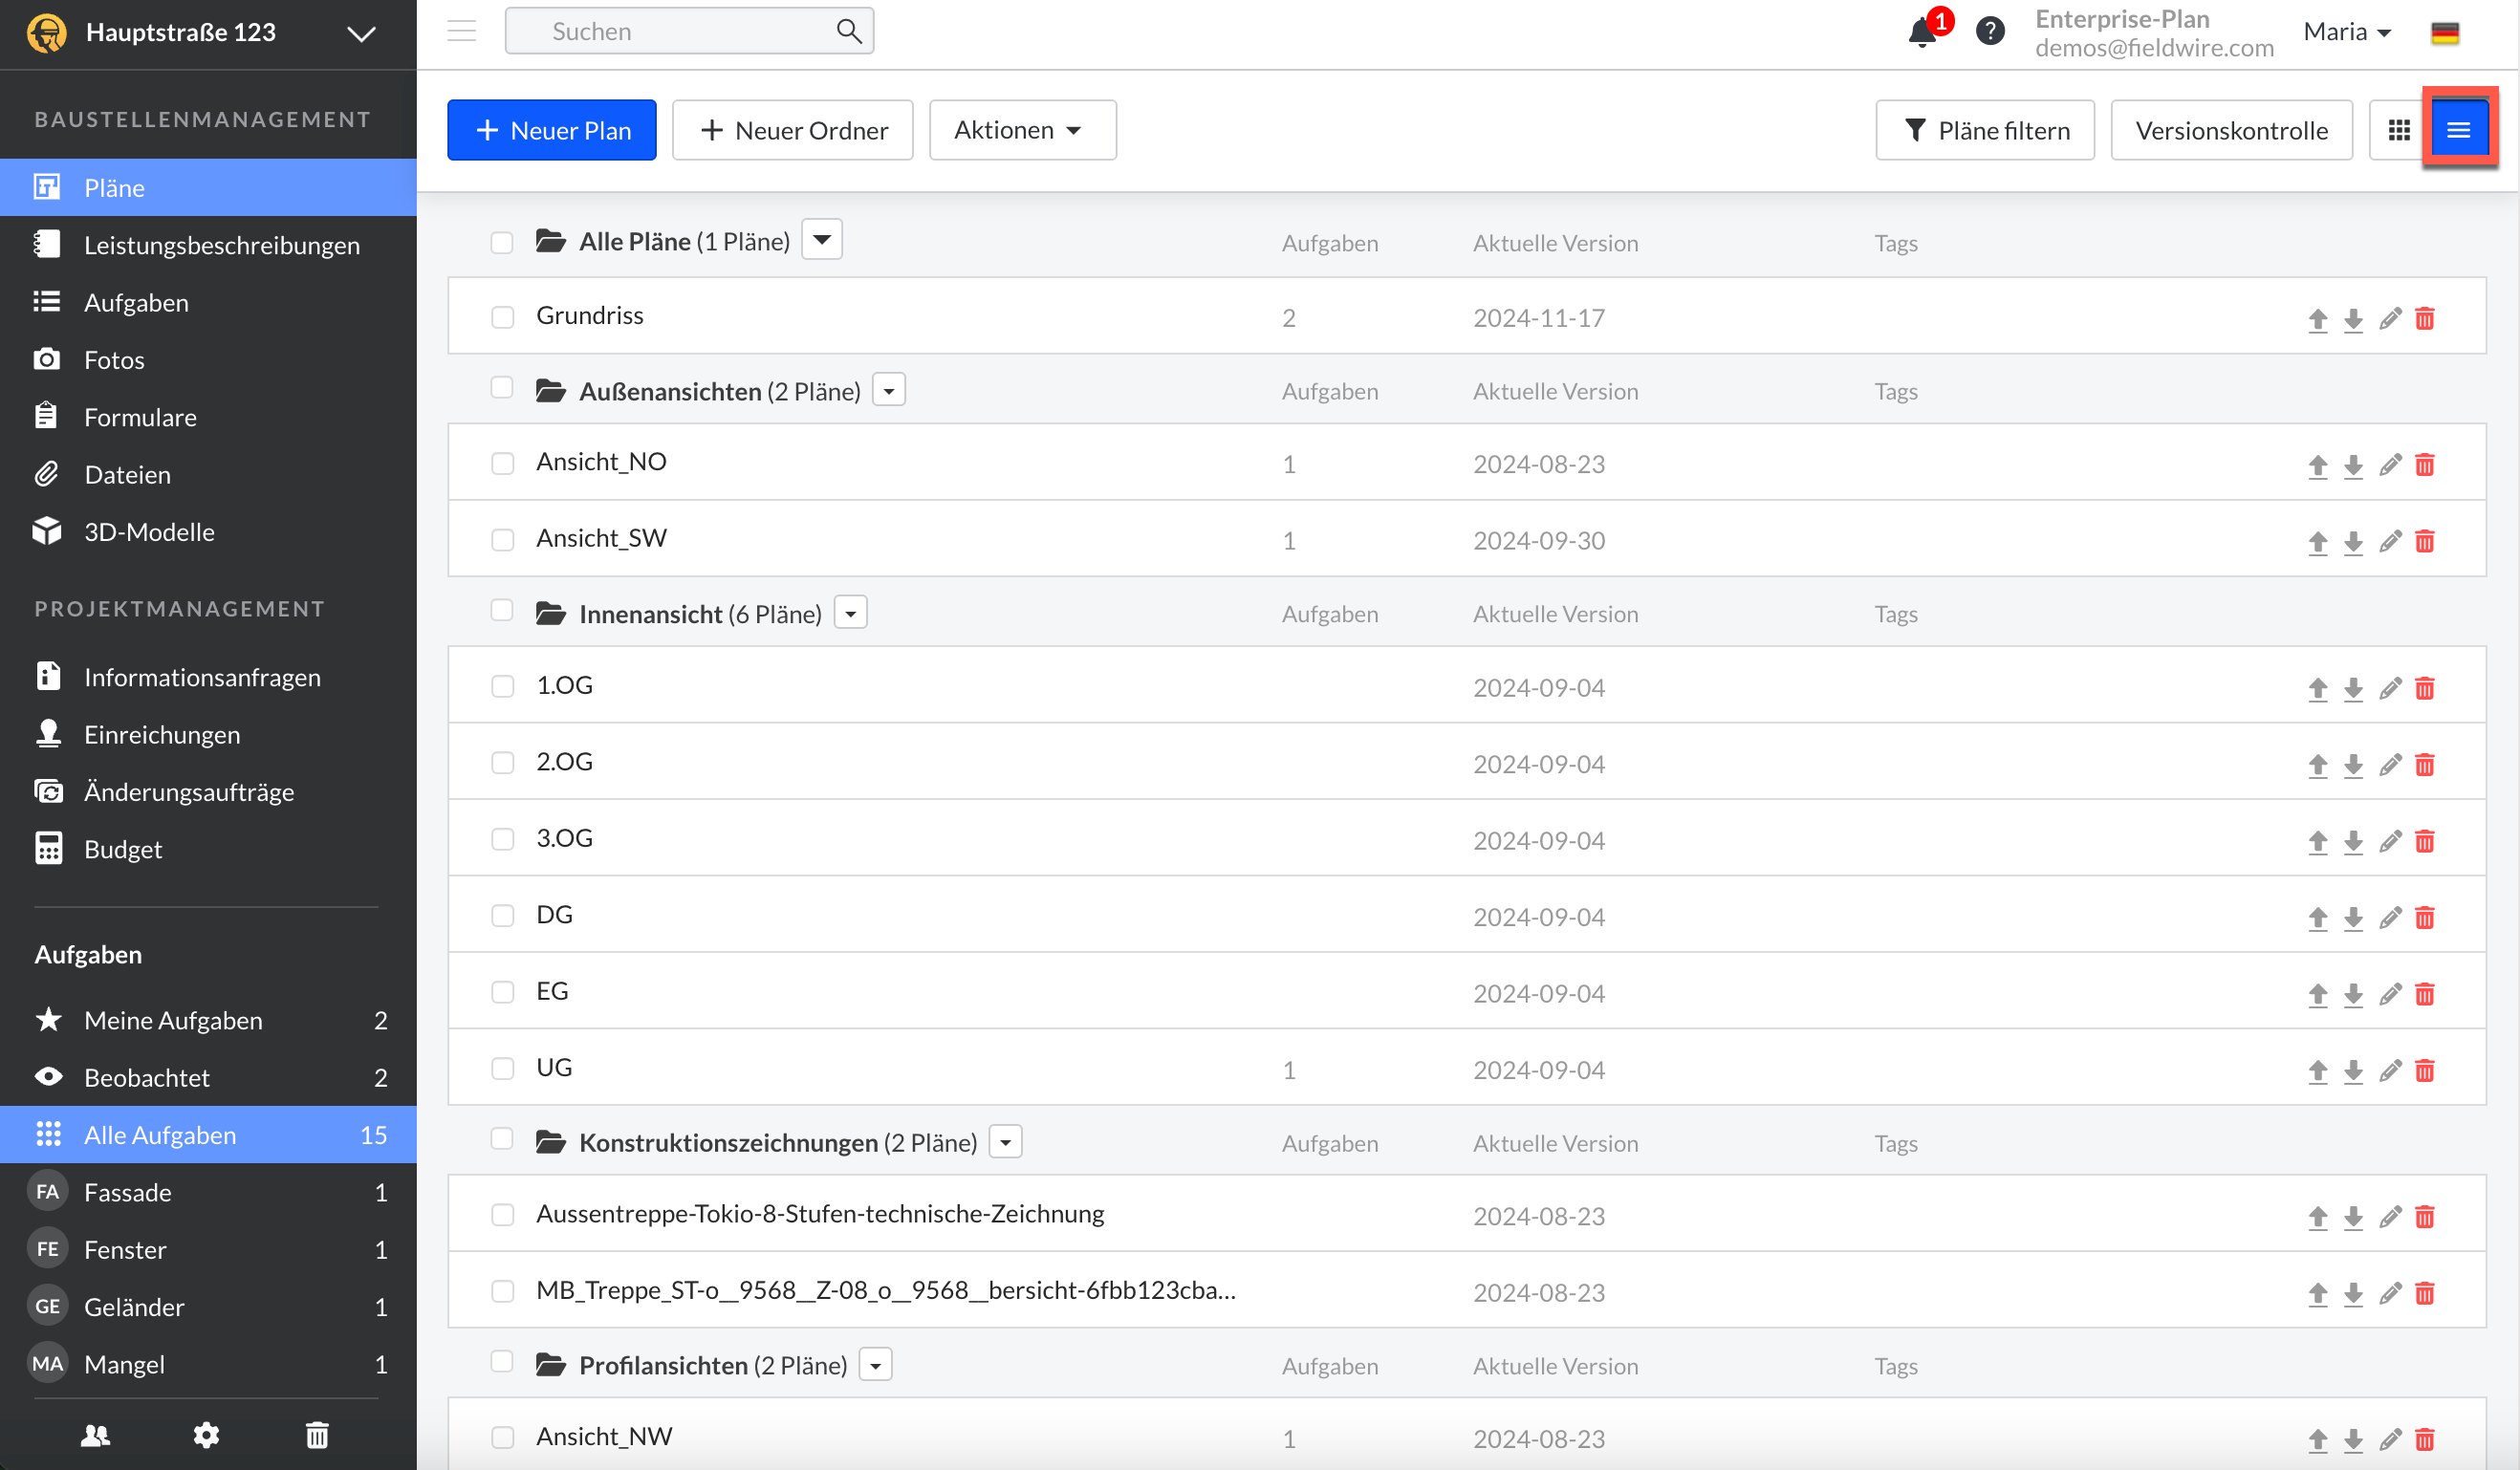Open Dateien section
The height and width of the screenshot is (1470, 2520).
208,475
